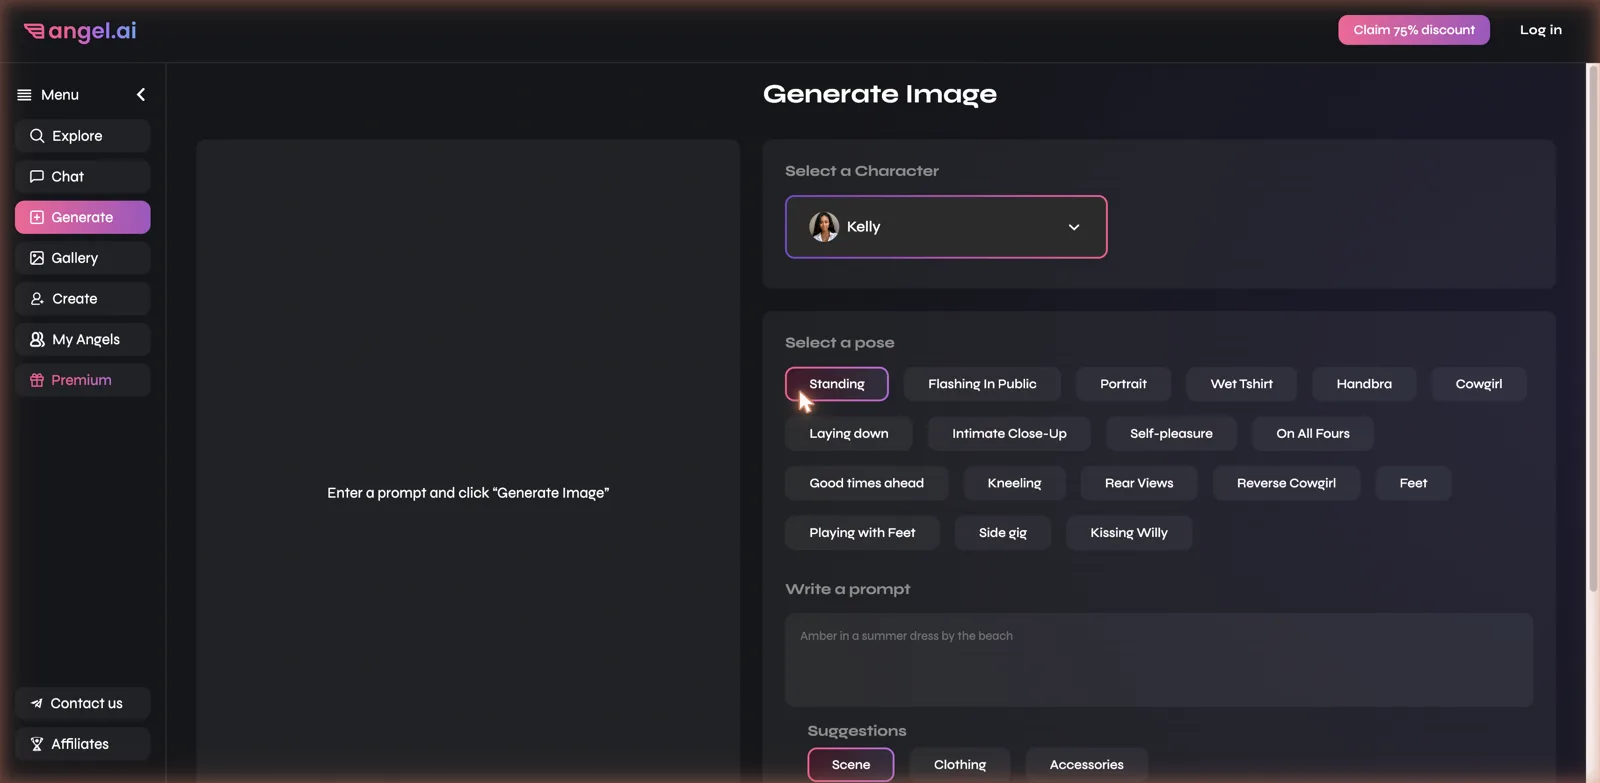The image size is (1600, 783).
Task: Switch to the Accessories suggestions tab
Action: pyautogui.click(x=1086, y=765)
